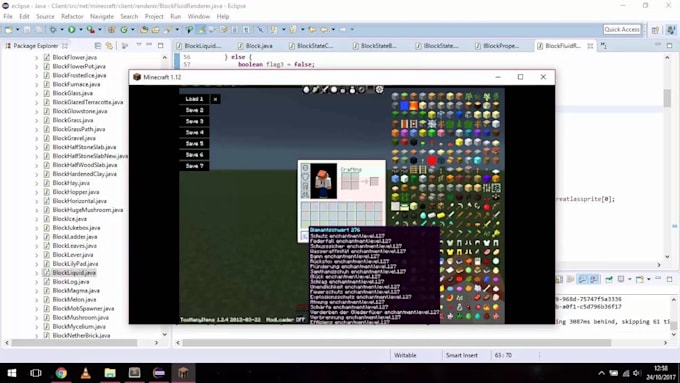Click the TooManyItems sword survival mode icon

pyautogui.click(x=324, y=89)
